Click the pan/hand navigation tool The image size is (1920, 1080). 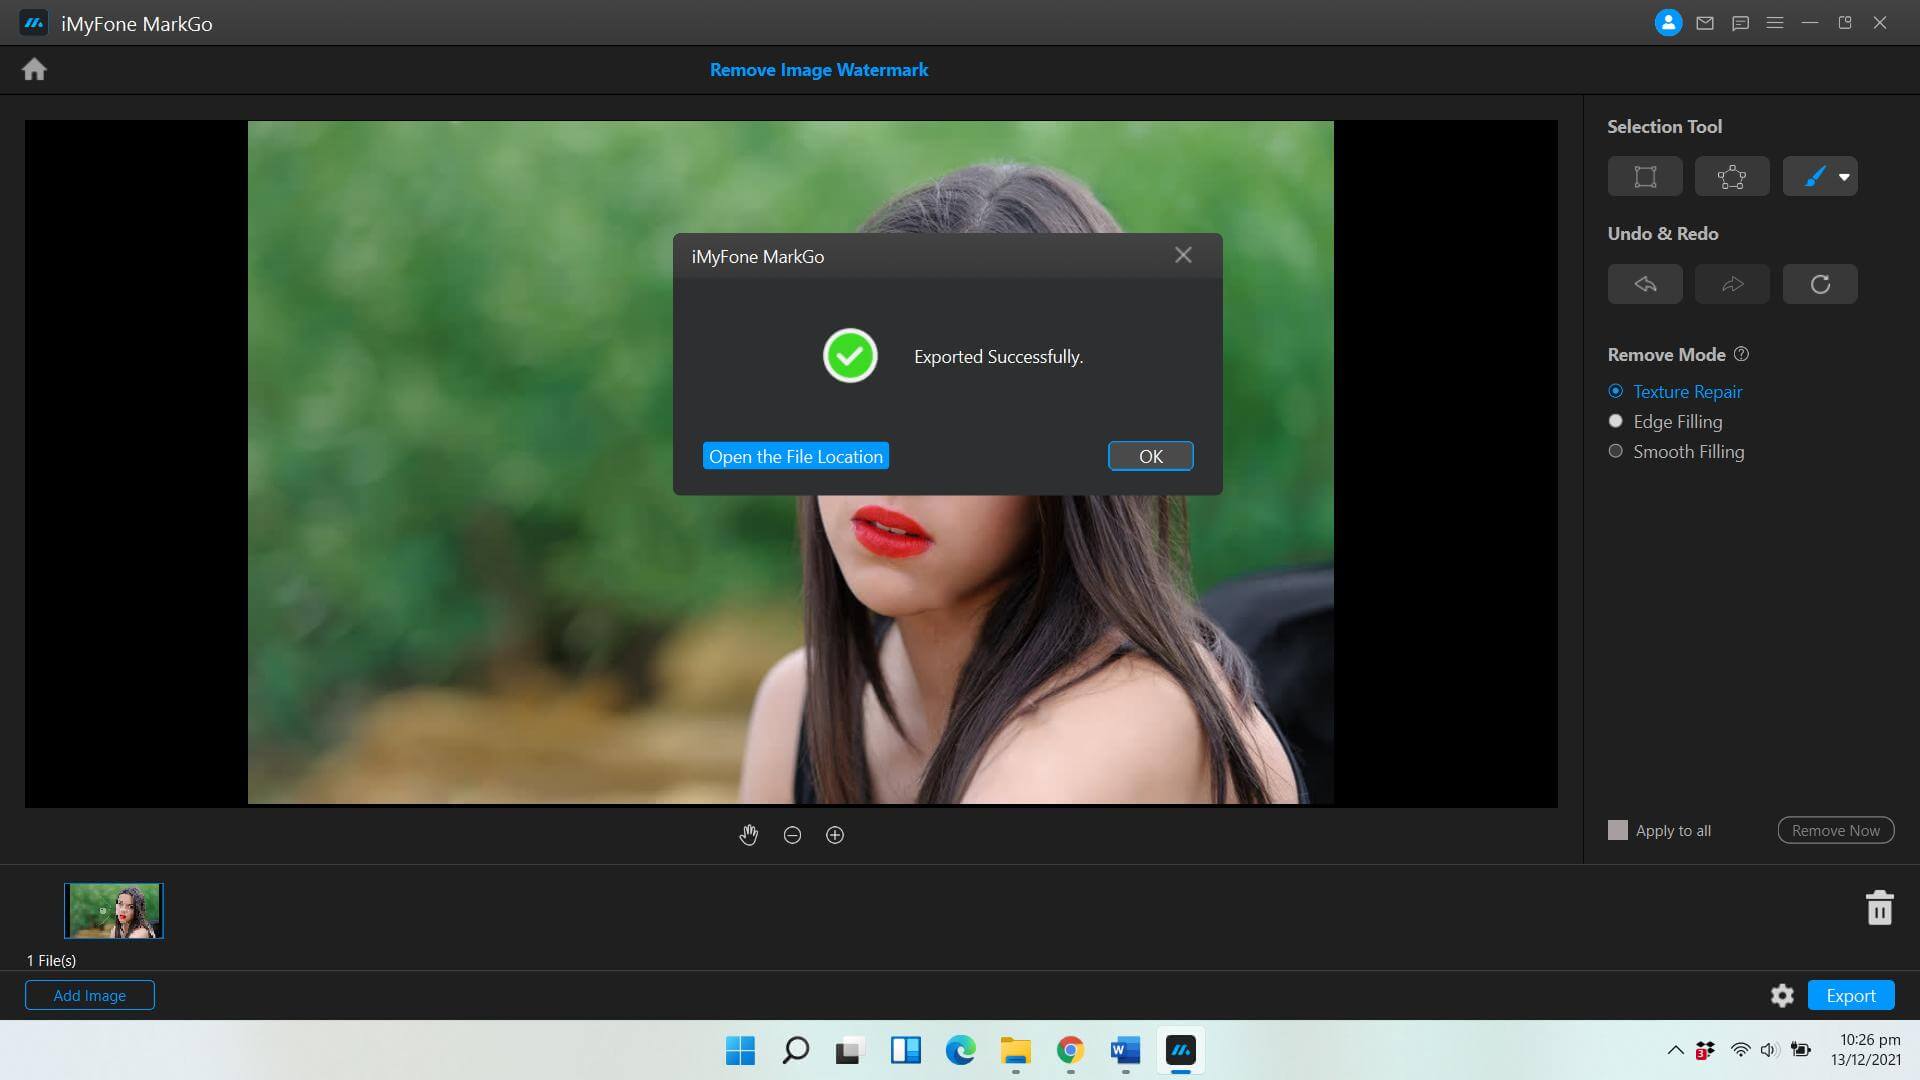click(748, 835)
